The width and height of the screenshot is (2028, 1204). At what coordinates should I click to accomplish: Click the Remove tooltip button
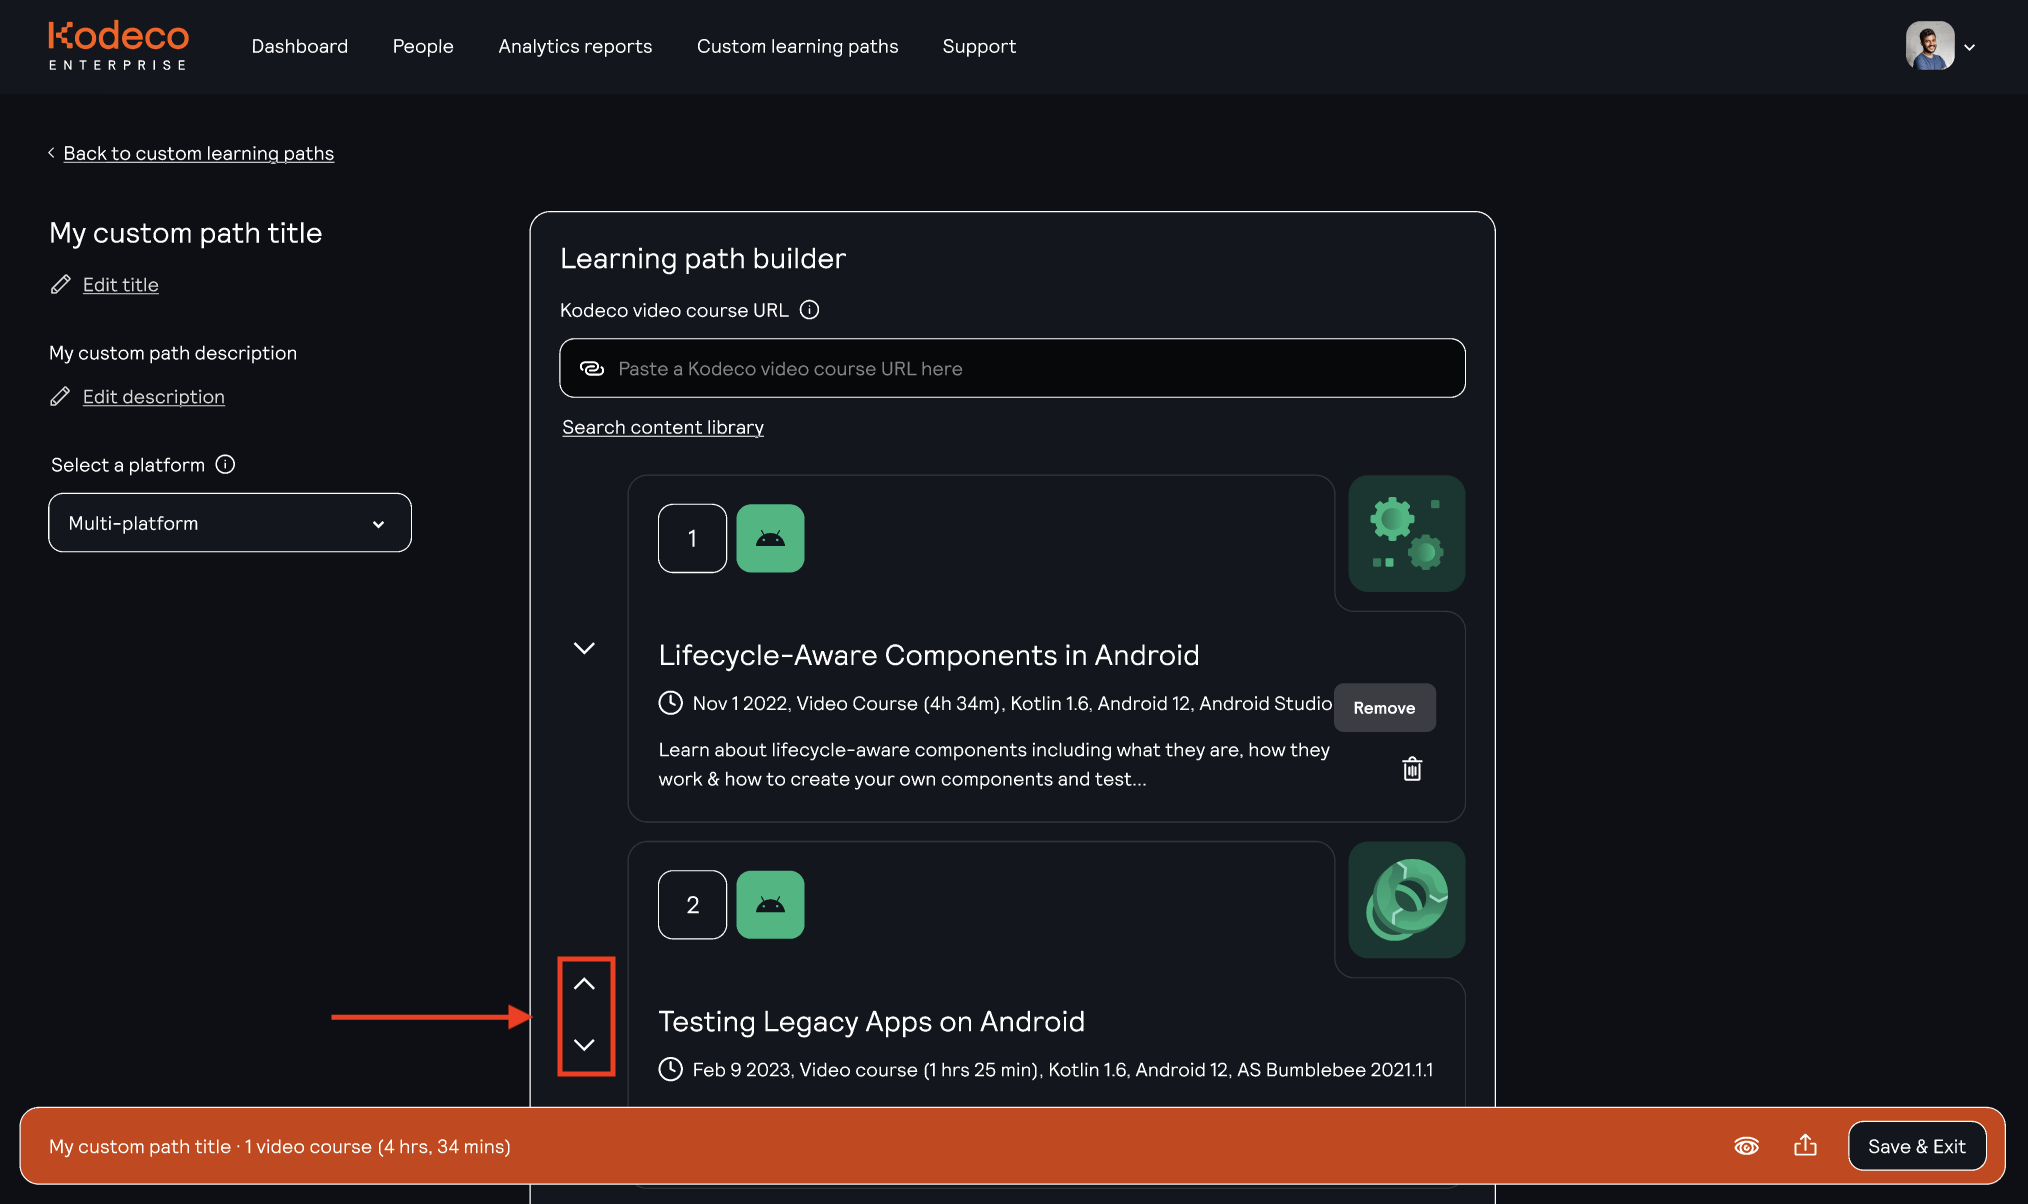1384,707
